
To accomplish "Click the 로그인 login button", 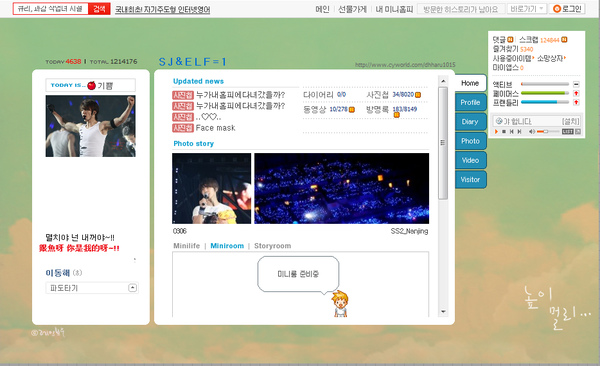I will click(x=568, y=9).
